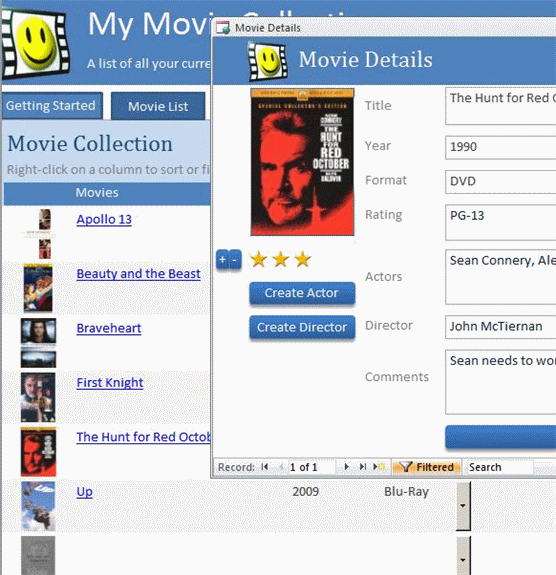
Task: Click the Hunt for Red October cover image
Action: click(x=302, y=162)
